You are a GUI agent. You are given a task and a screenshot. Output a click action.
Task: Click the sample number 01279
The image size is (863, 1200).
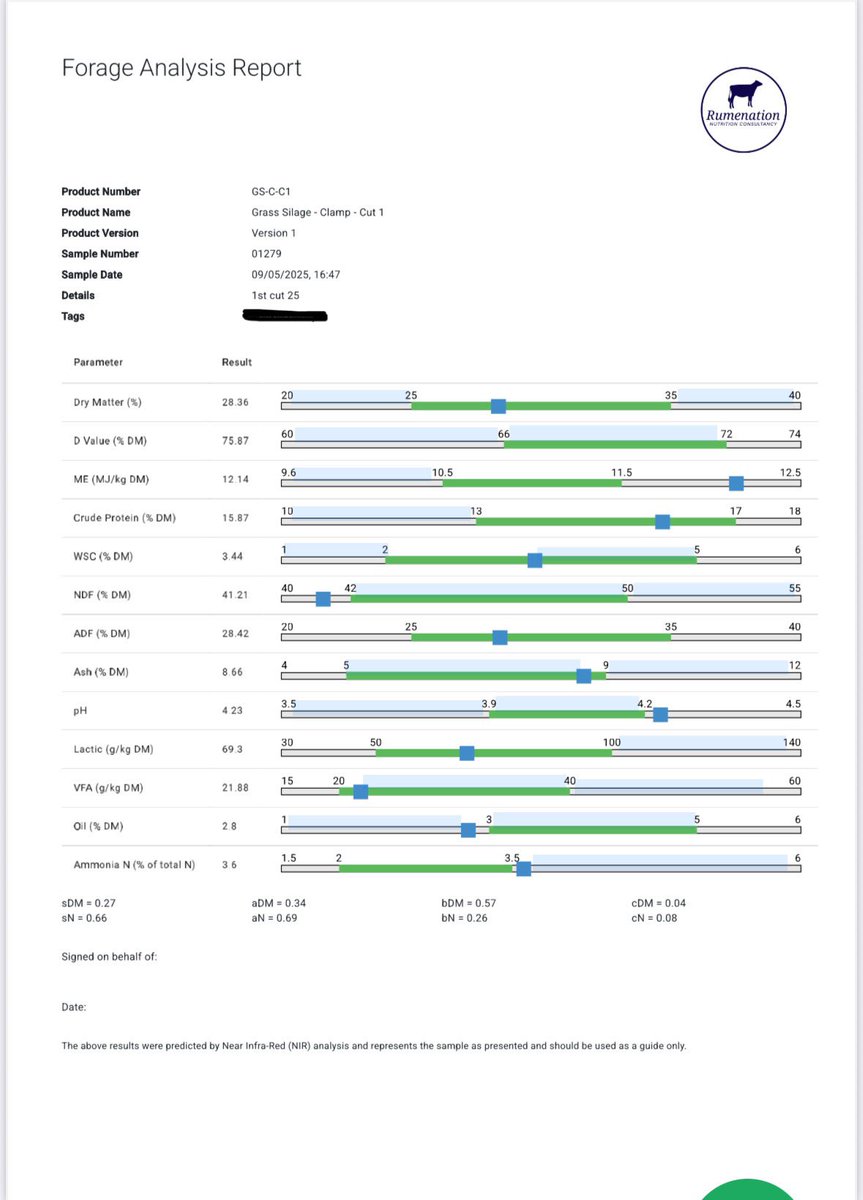266,254
